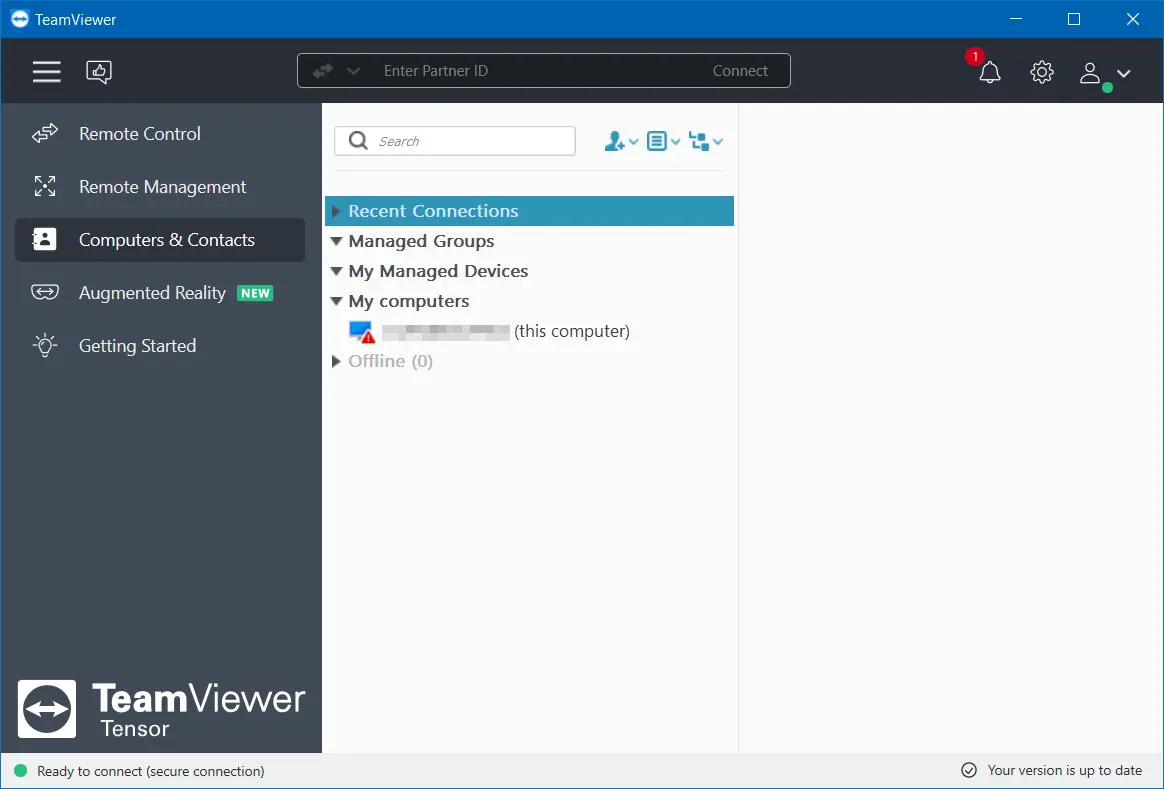
Task: Open Remote Management section
Action: click(x=160, y=186)
